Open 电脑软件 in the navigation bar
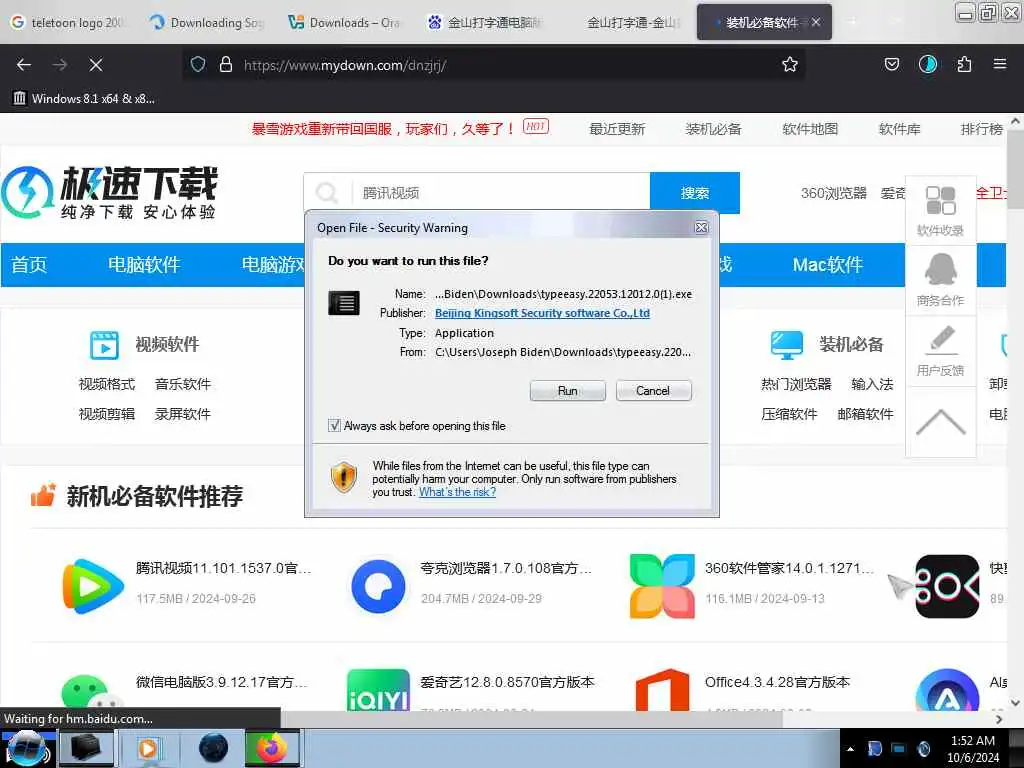Image resolution: width=1024 pixels, height=768 pixels. click(x=144, y=264)
